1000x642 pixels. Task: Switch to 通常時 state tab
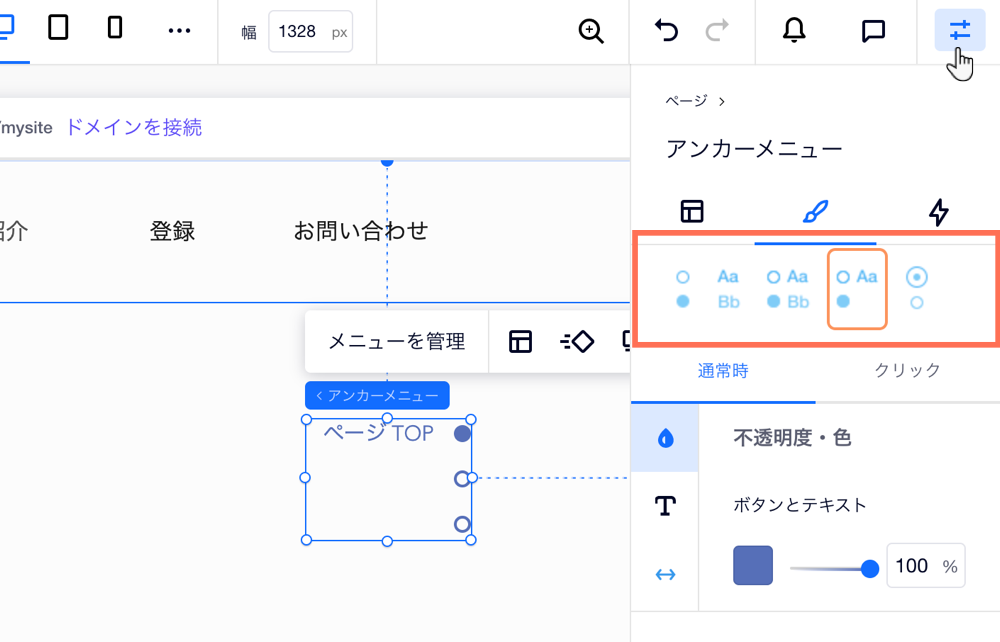click(723, 370)
